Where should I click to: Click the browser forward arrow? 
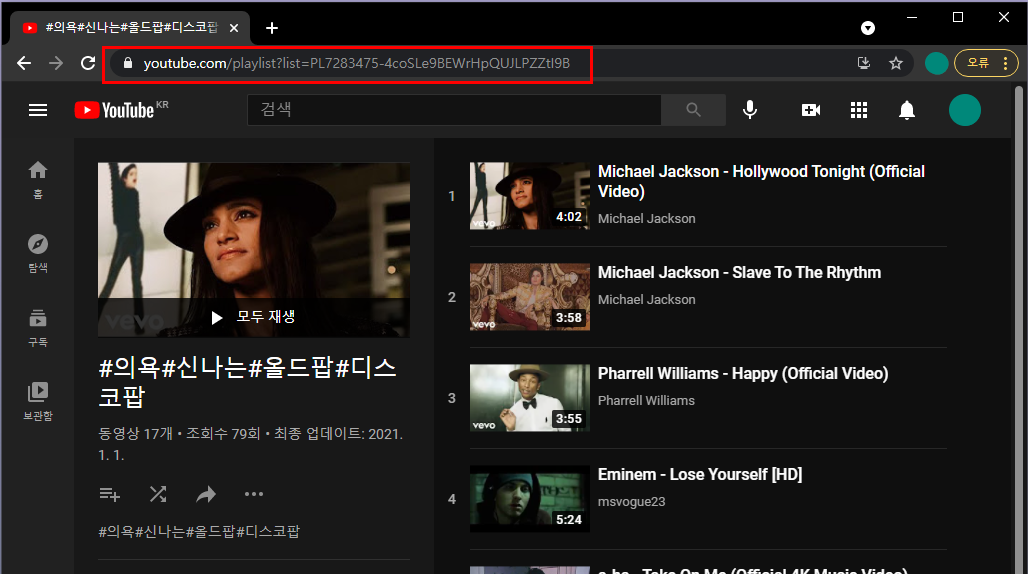coord(56,63)
